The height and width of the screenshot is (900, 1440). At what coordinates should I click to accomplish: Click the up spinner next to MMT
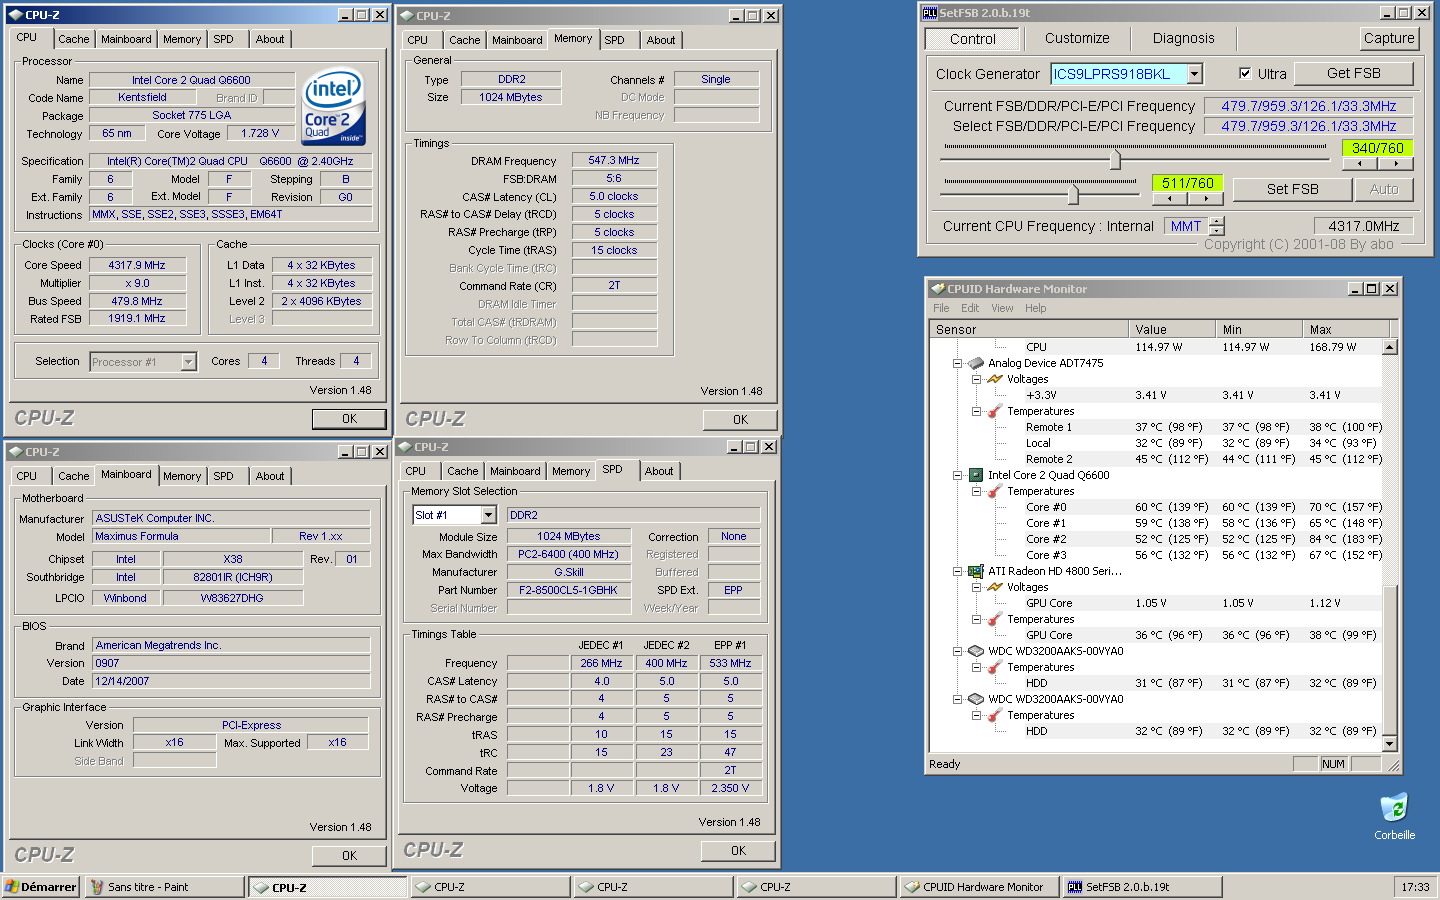(x=1216, y=221)
